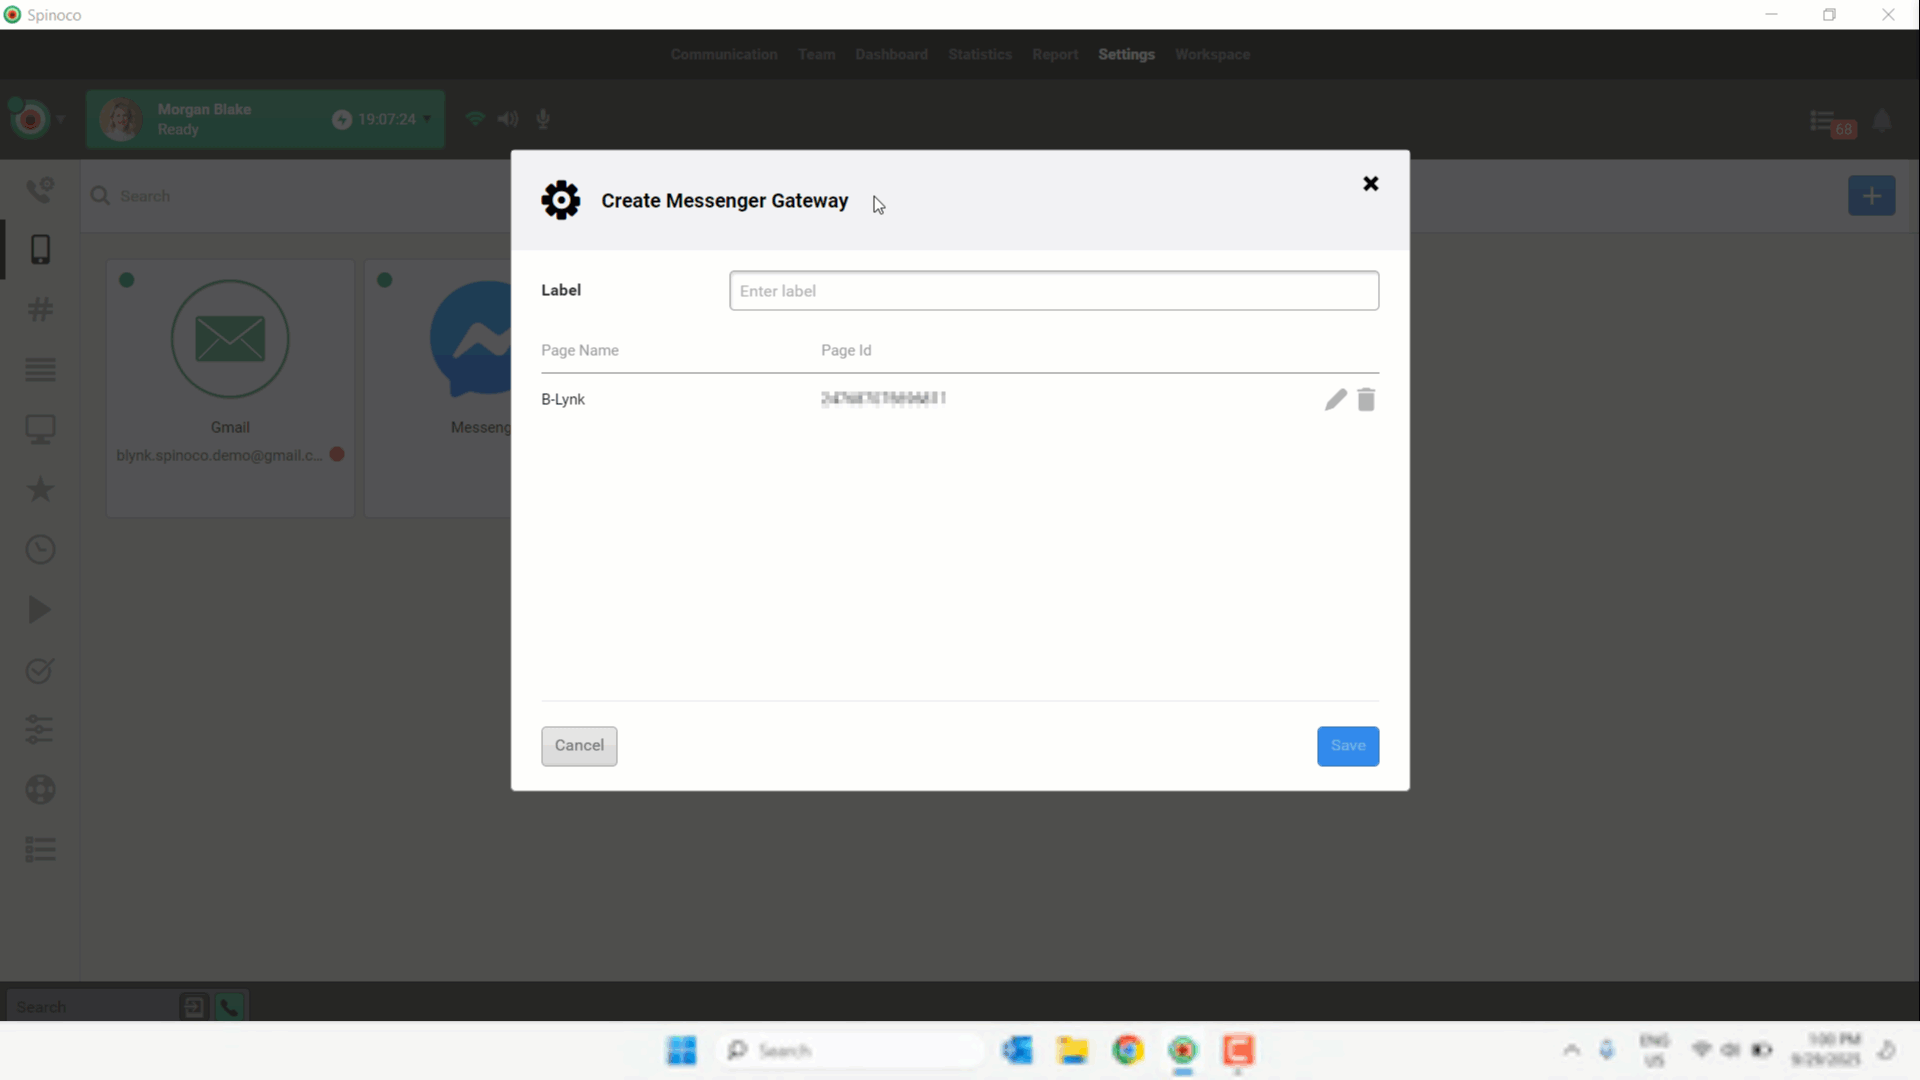
Task: Select the mobile phone sidebar icon
Action: [40, 250]
